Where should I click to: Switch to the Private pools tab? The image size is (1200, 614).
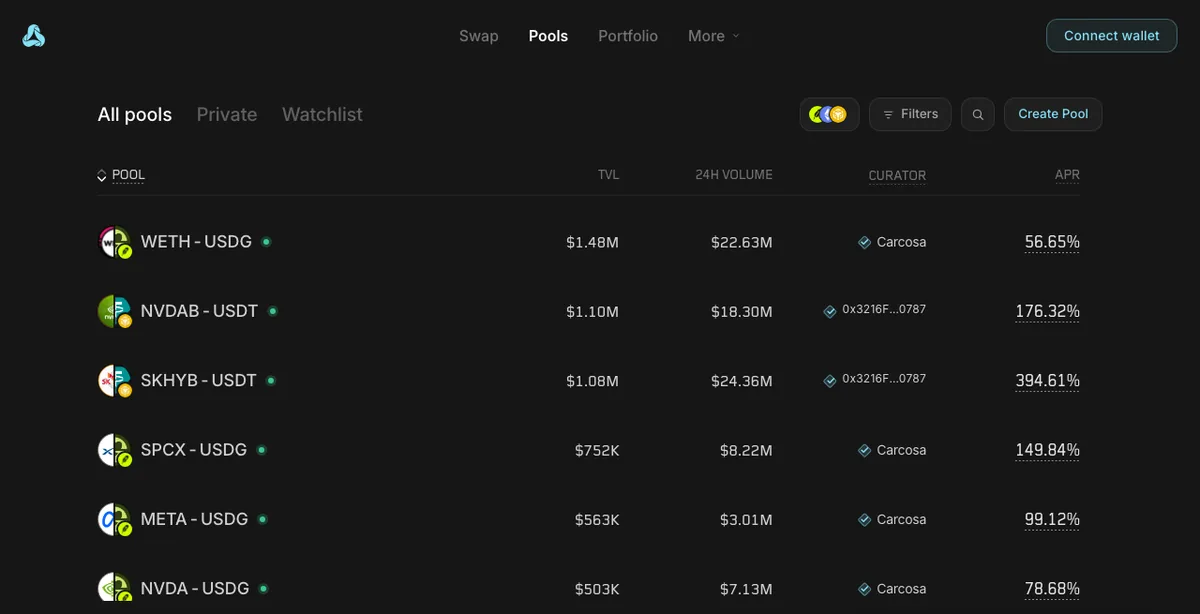tap(227, 115)
